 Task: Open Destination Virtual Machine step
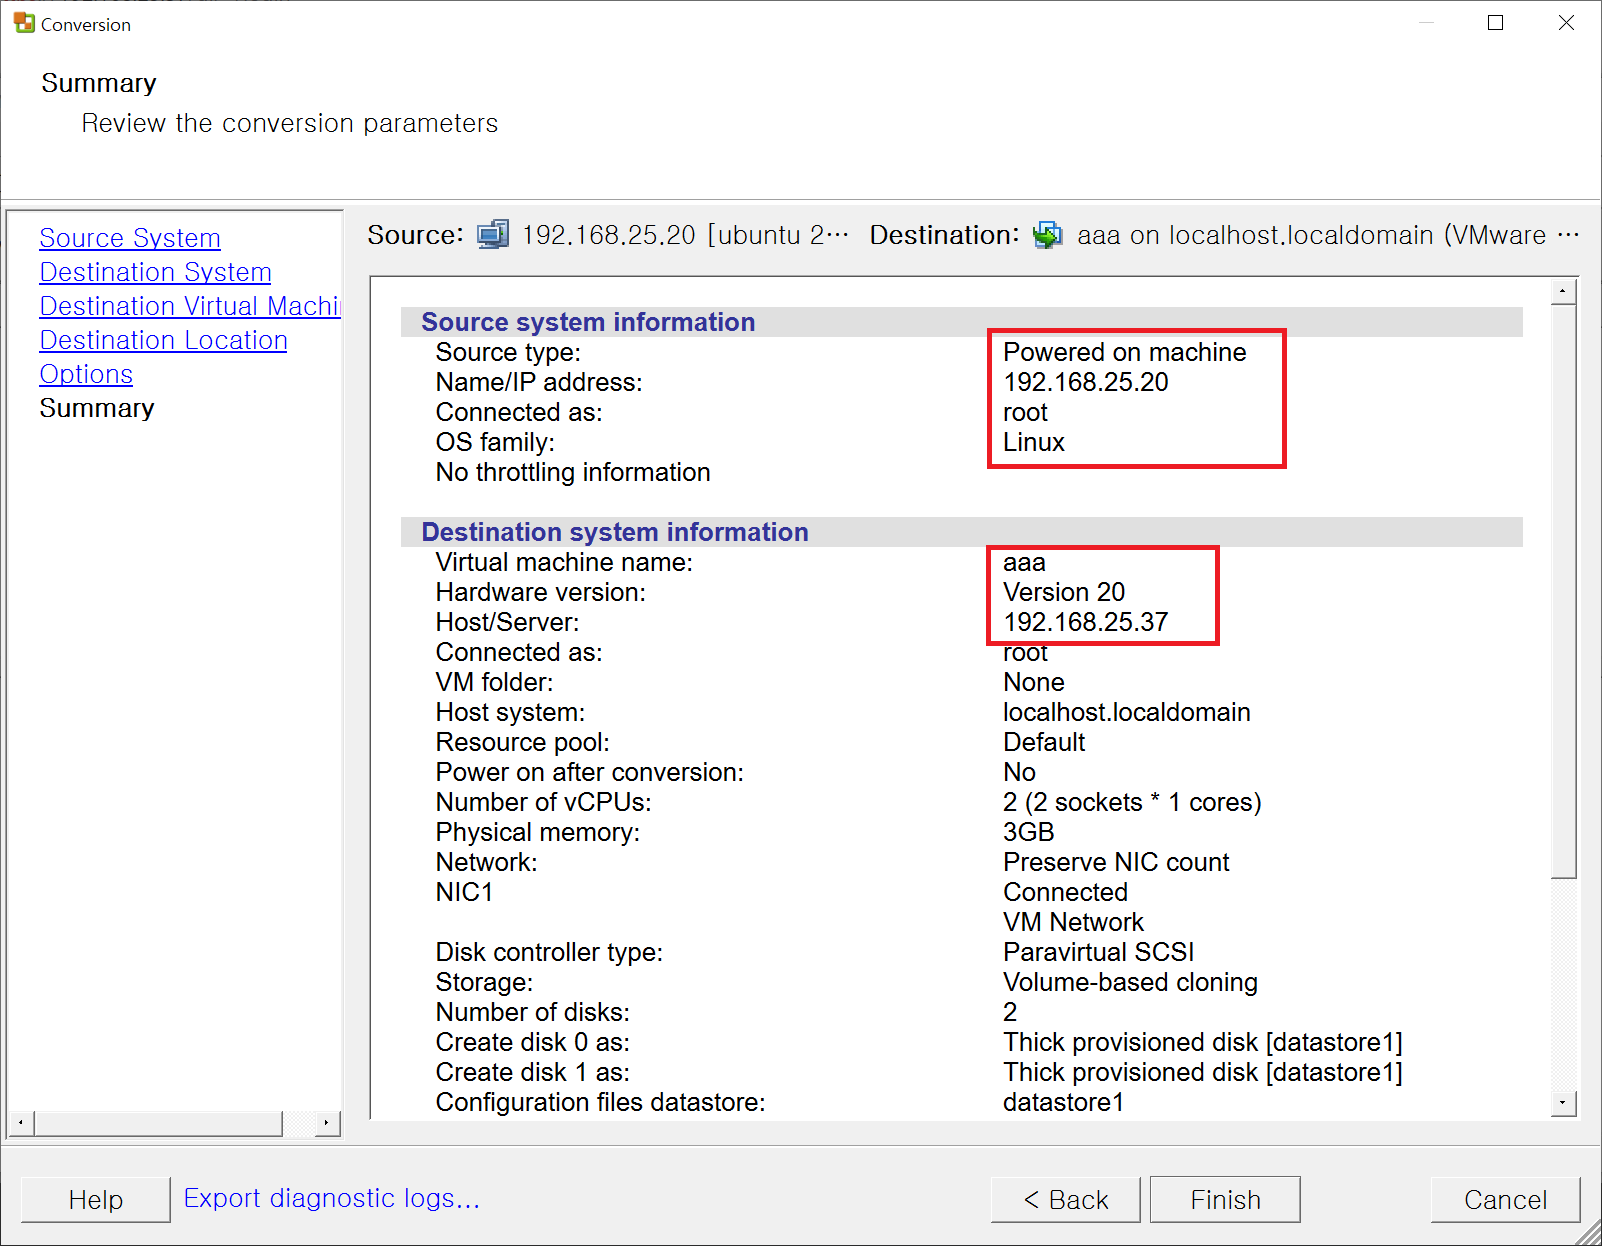(x=190, y=306)
